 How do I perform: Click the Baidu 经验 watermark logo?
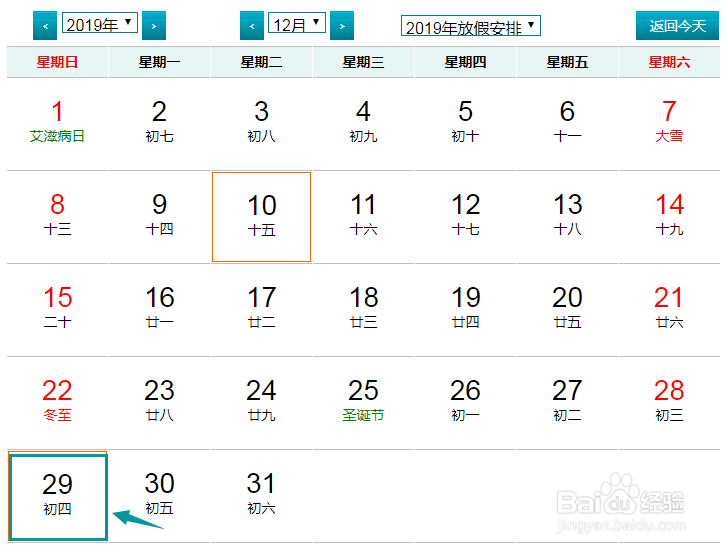(621, 503)
